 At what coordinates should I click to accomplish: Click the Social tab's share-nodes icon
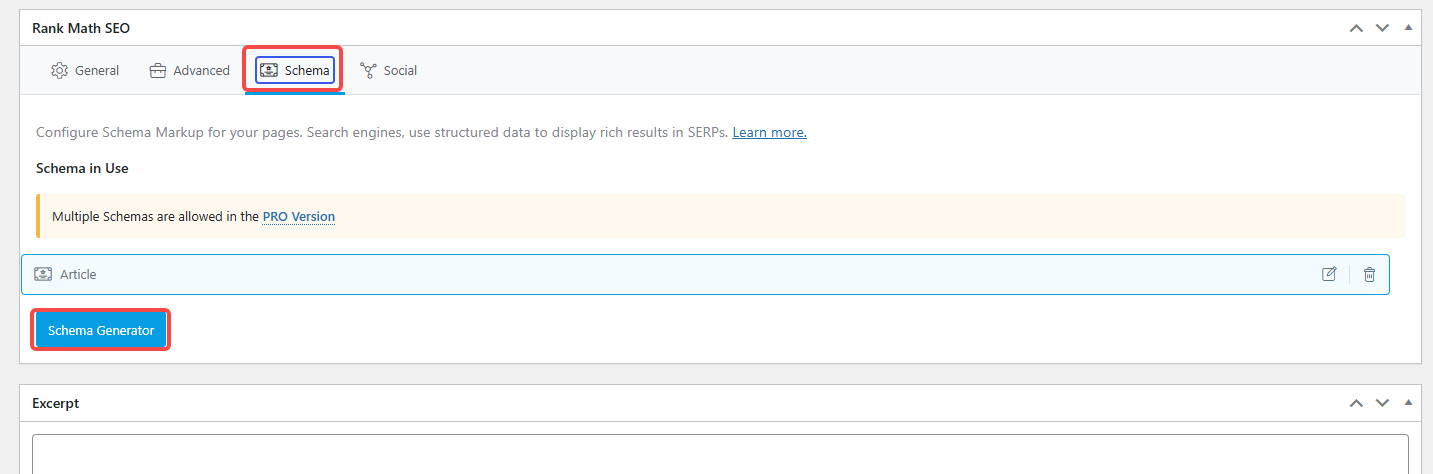click(x=368, y=71)
